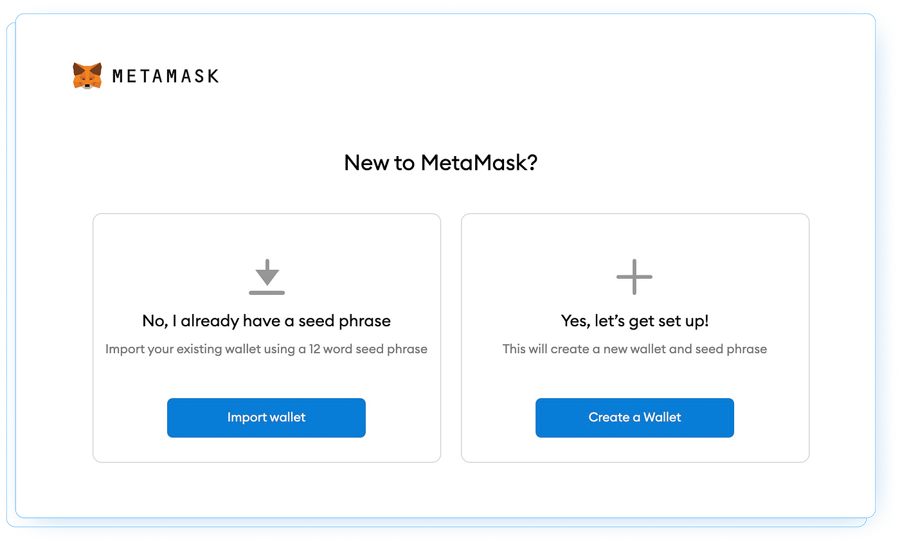Click "No, I already have a seed phrase"
Image resolution: width=900 pixels, height=544 pixels.
coord(266,321)
